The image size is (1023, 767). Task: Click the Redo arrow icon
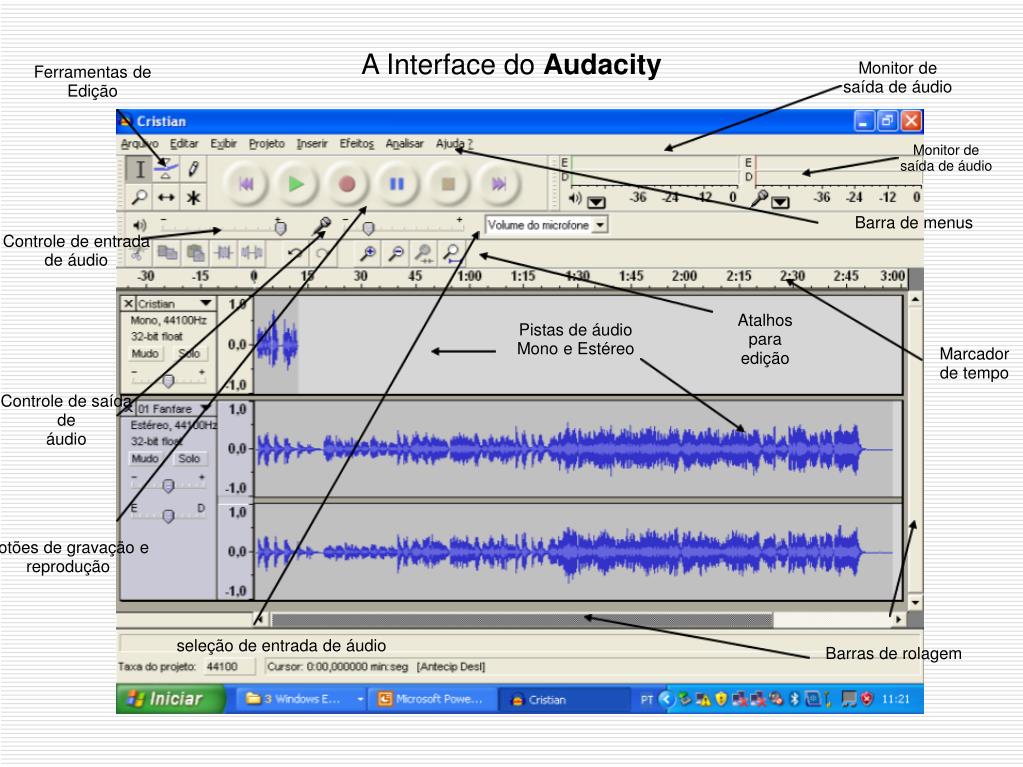[322, 253]
